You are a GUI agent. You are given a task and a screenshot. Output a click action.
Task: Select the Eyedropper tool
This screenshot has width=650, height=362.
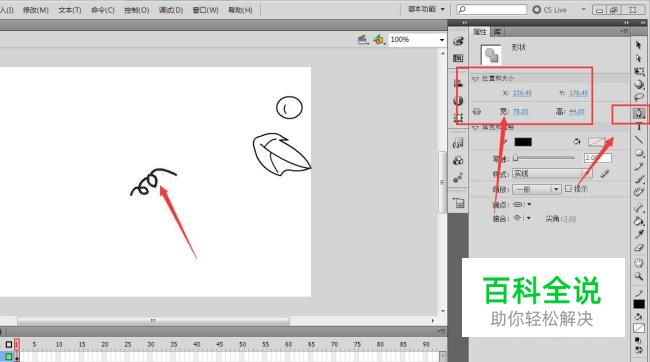pos(639,234)
